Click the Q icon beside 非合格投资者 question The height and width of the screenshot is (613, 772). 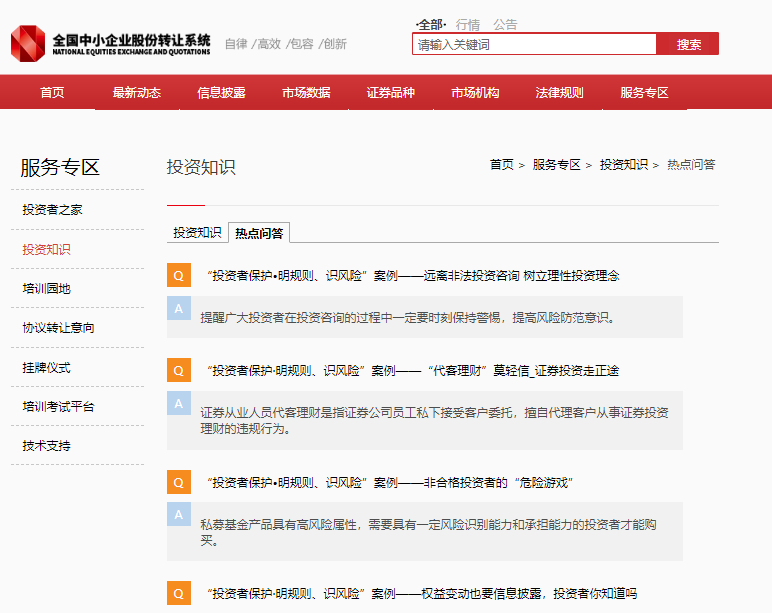click(x=178, y=482)
